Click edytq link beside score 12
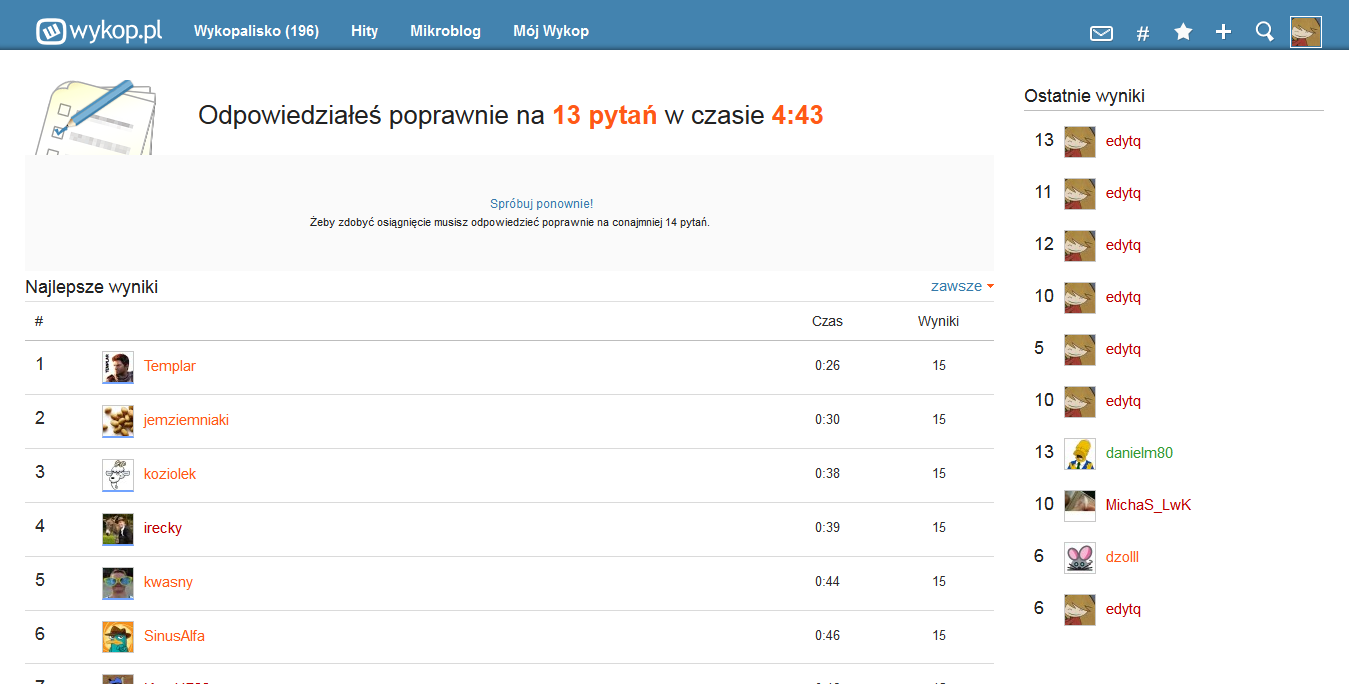 (1123, 245)
